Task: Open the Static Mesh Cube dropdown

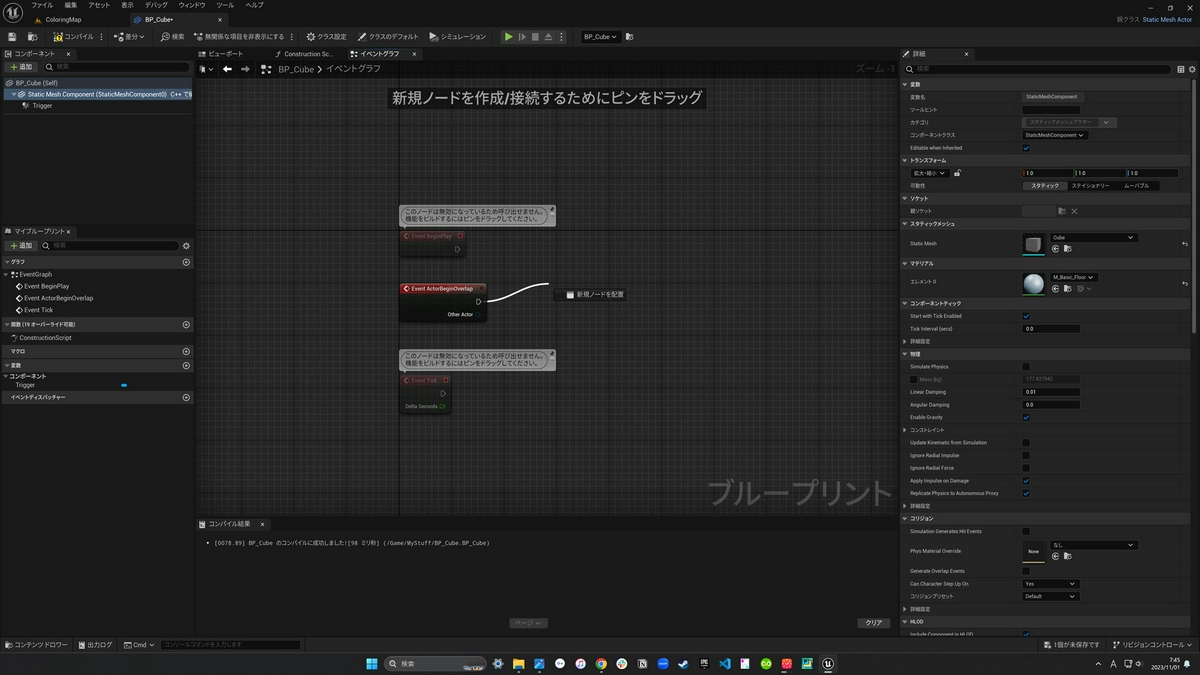Action: point(1093,237)
